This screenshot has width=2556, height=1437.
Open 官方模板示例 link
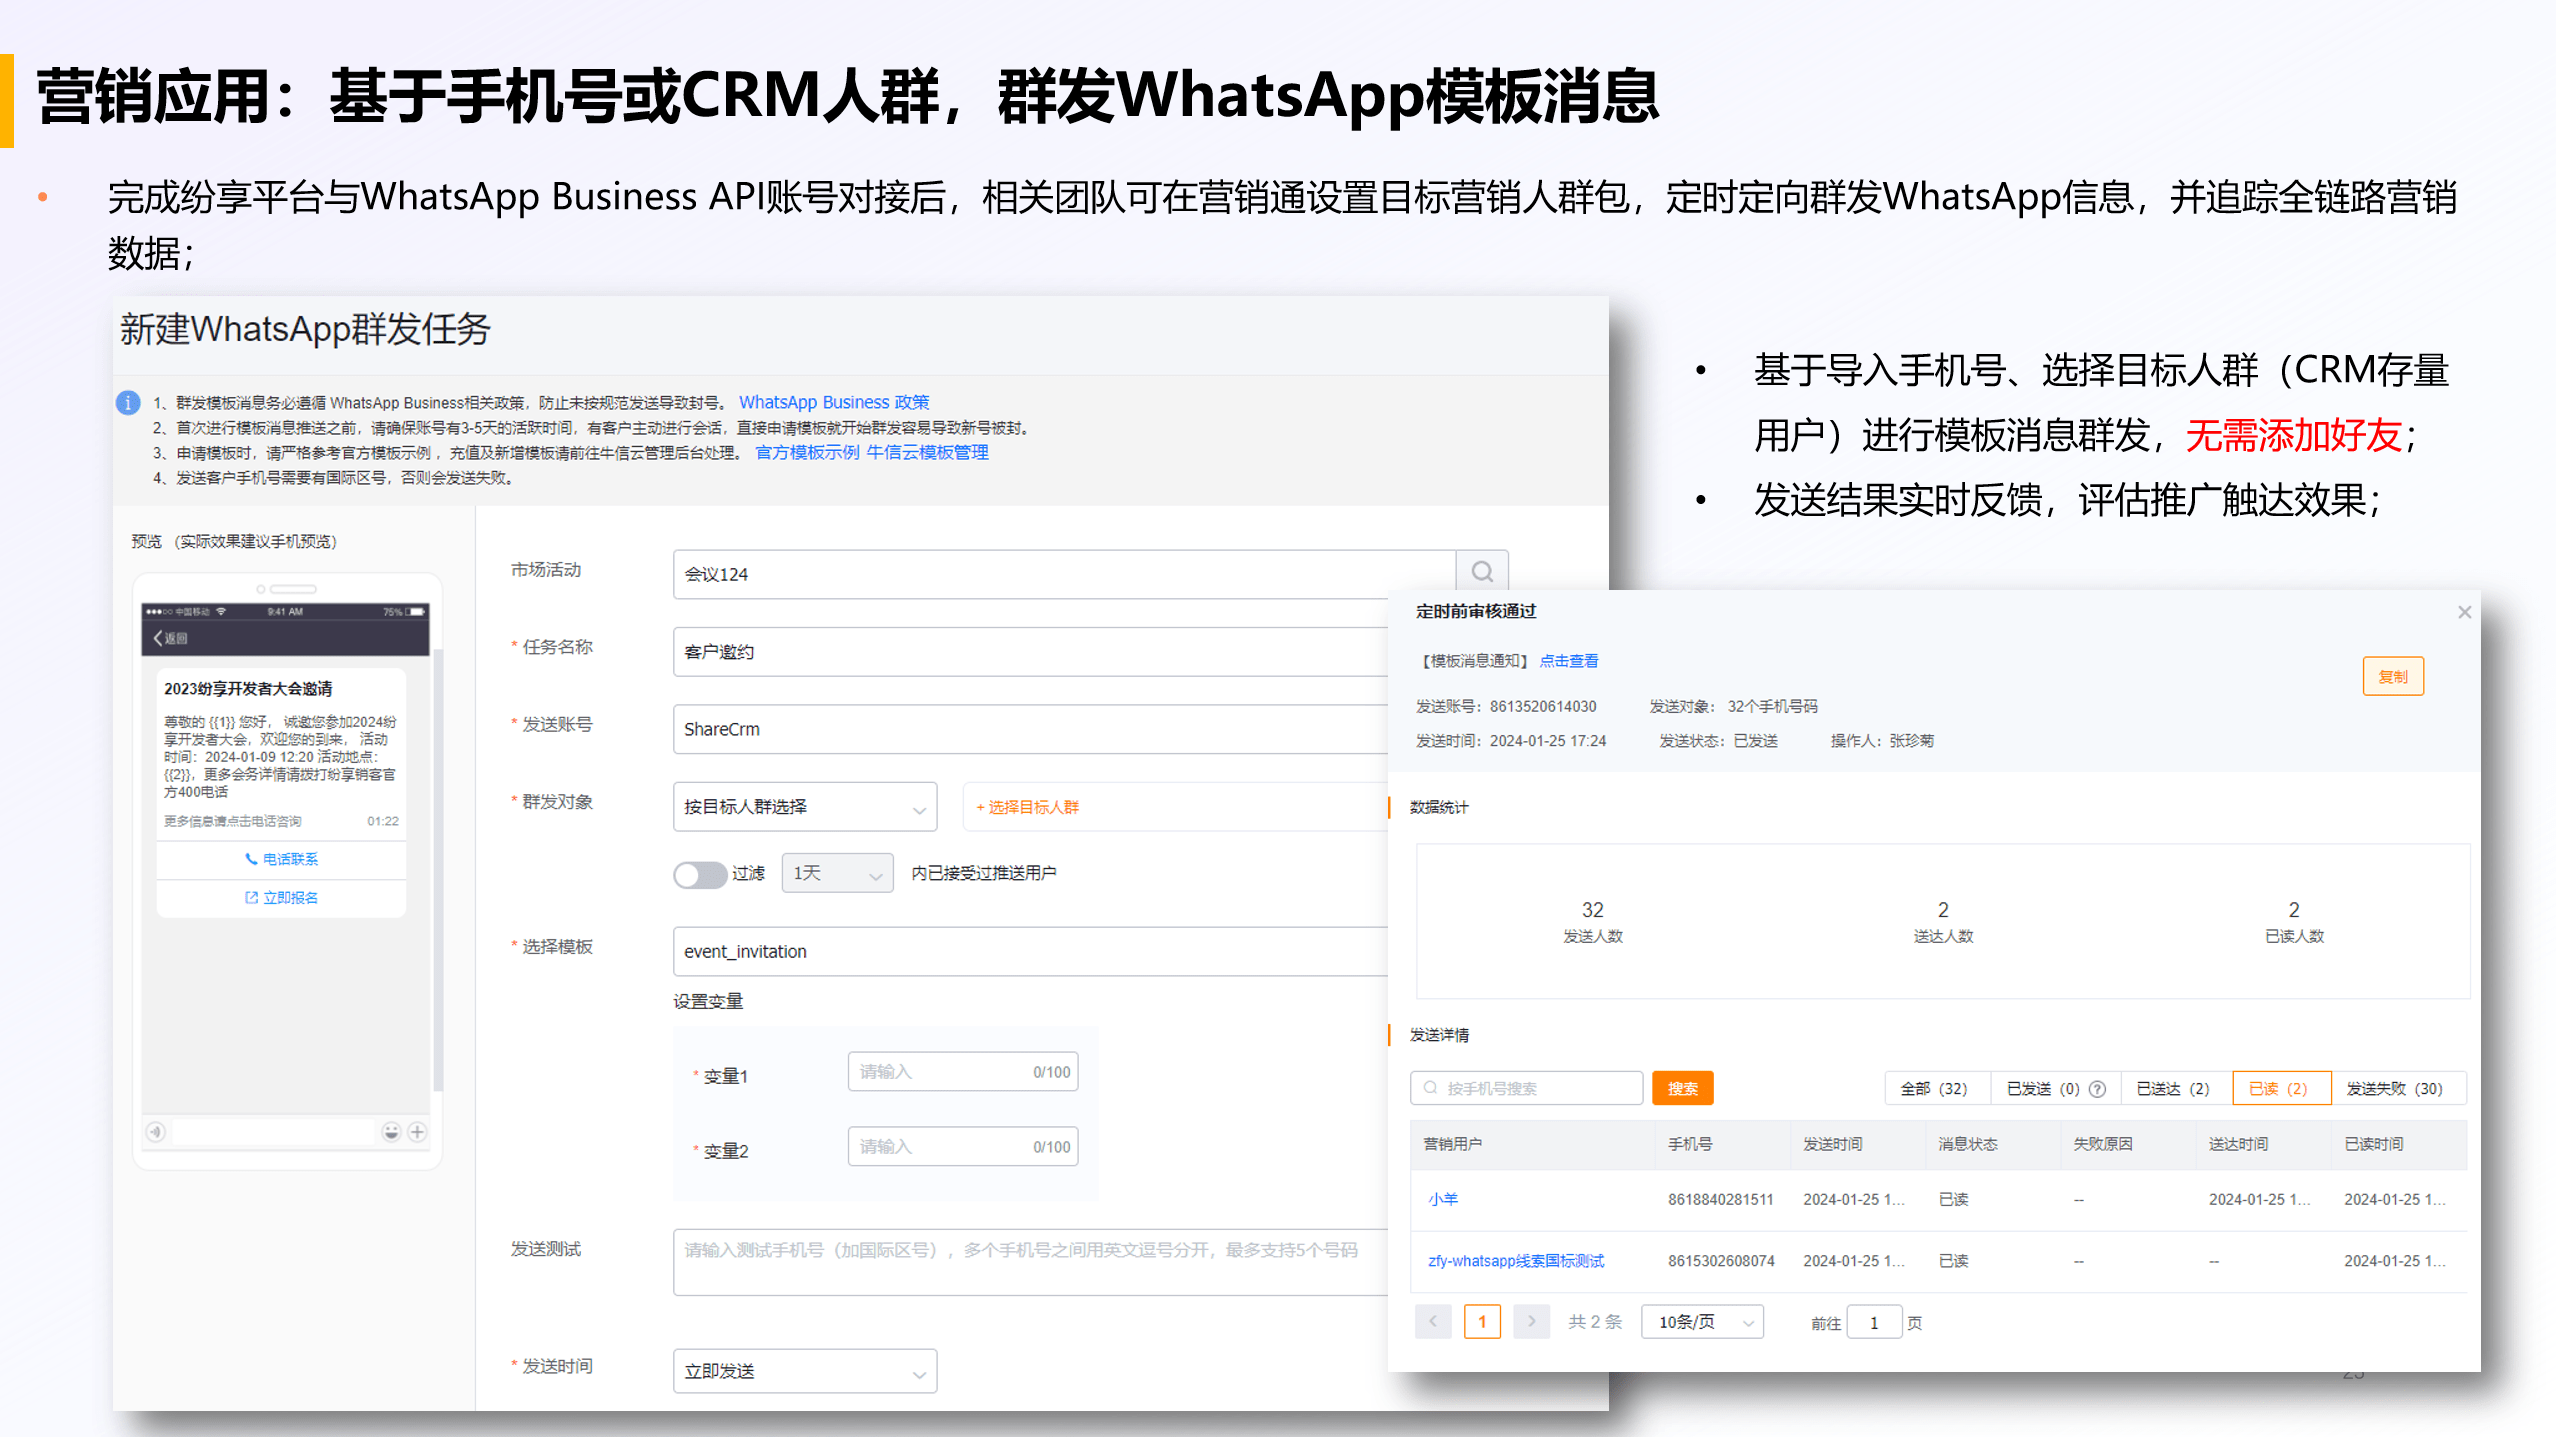(x=807, y=452)
